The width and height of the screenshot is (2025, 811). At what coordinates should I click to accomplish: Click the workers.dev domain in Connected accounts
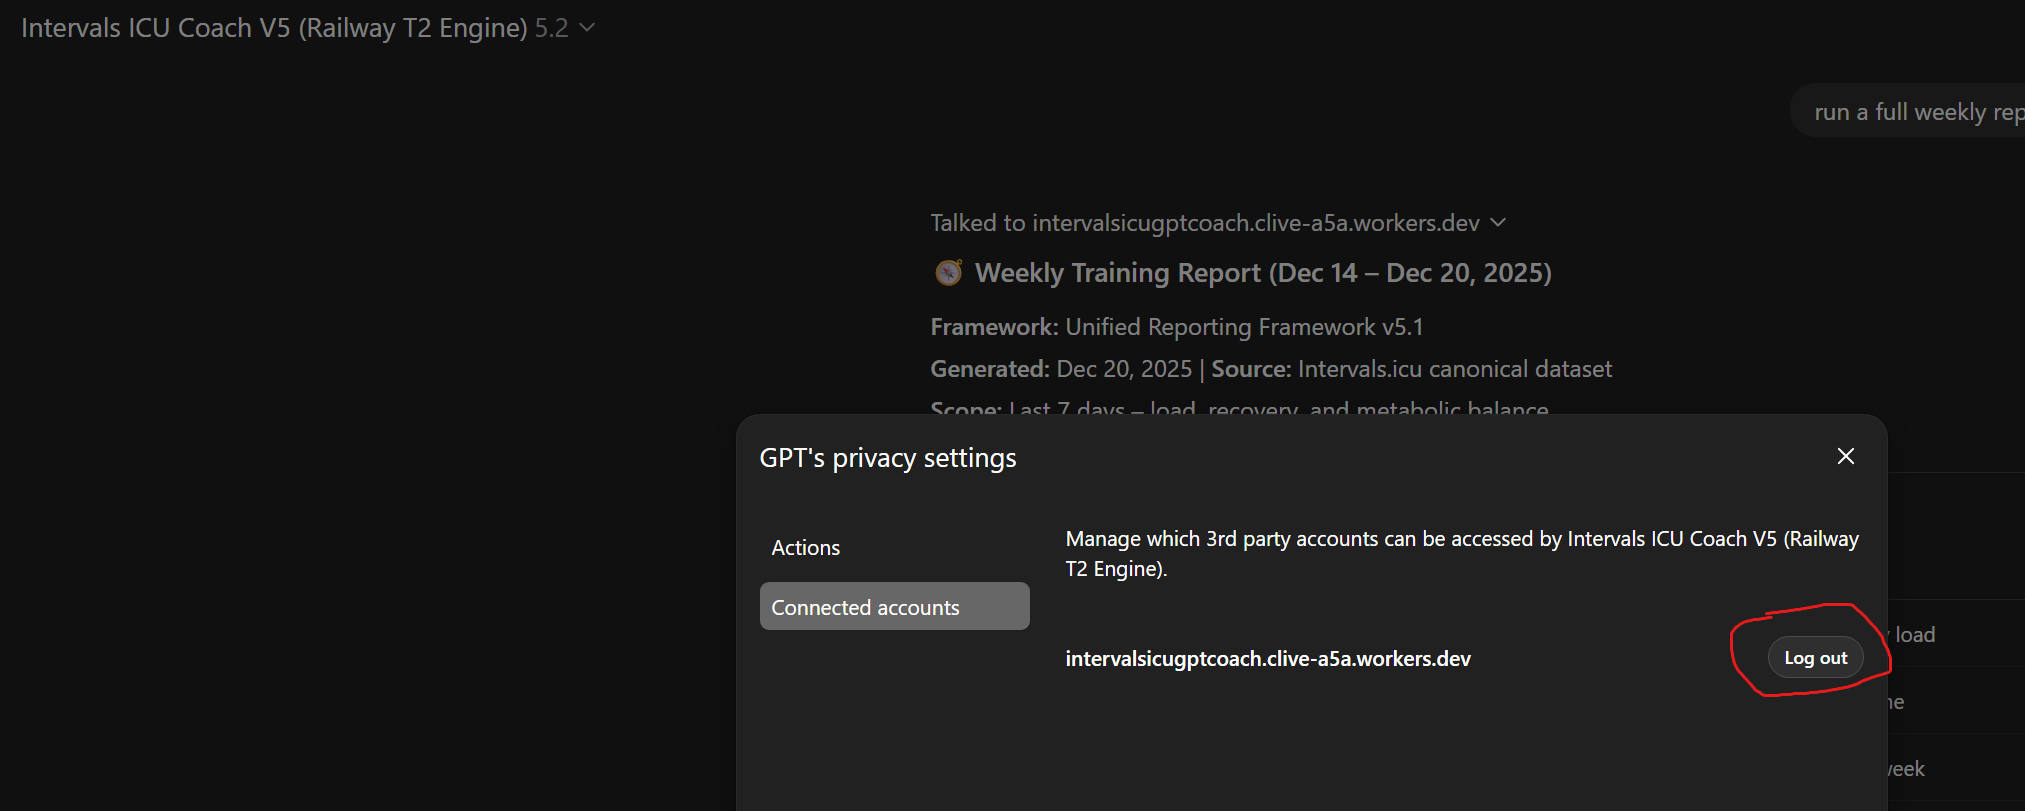click(x=1267, y=659)
